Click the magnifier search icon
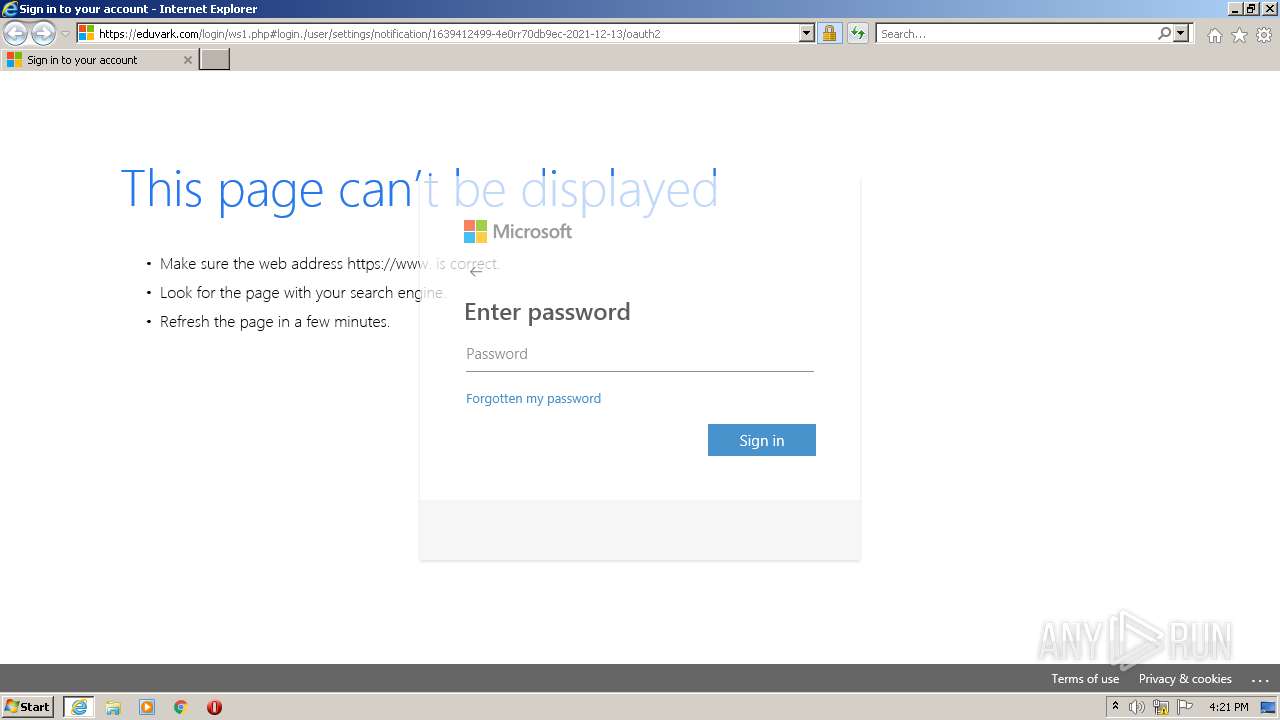 pos(1164,34)
